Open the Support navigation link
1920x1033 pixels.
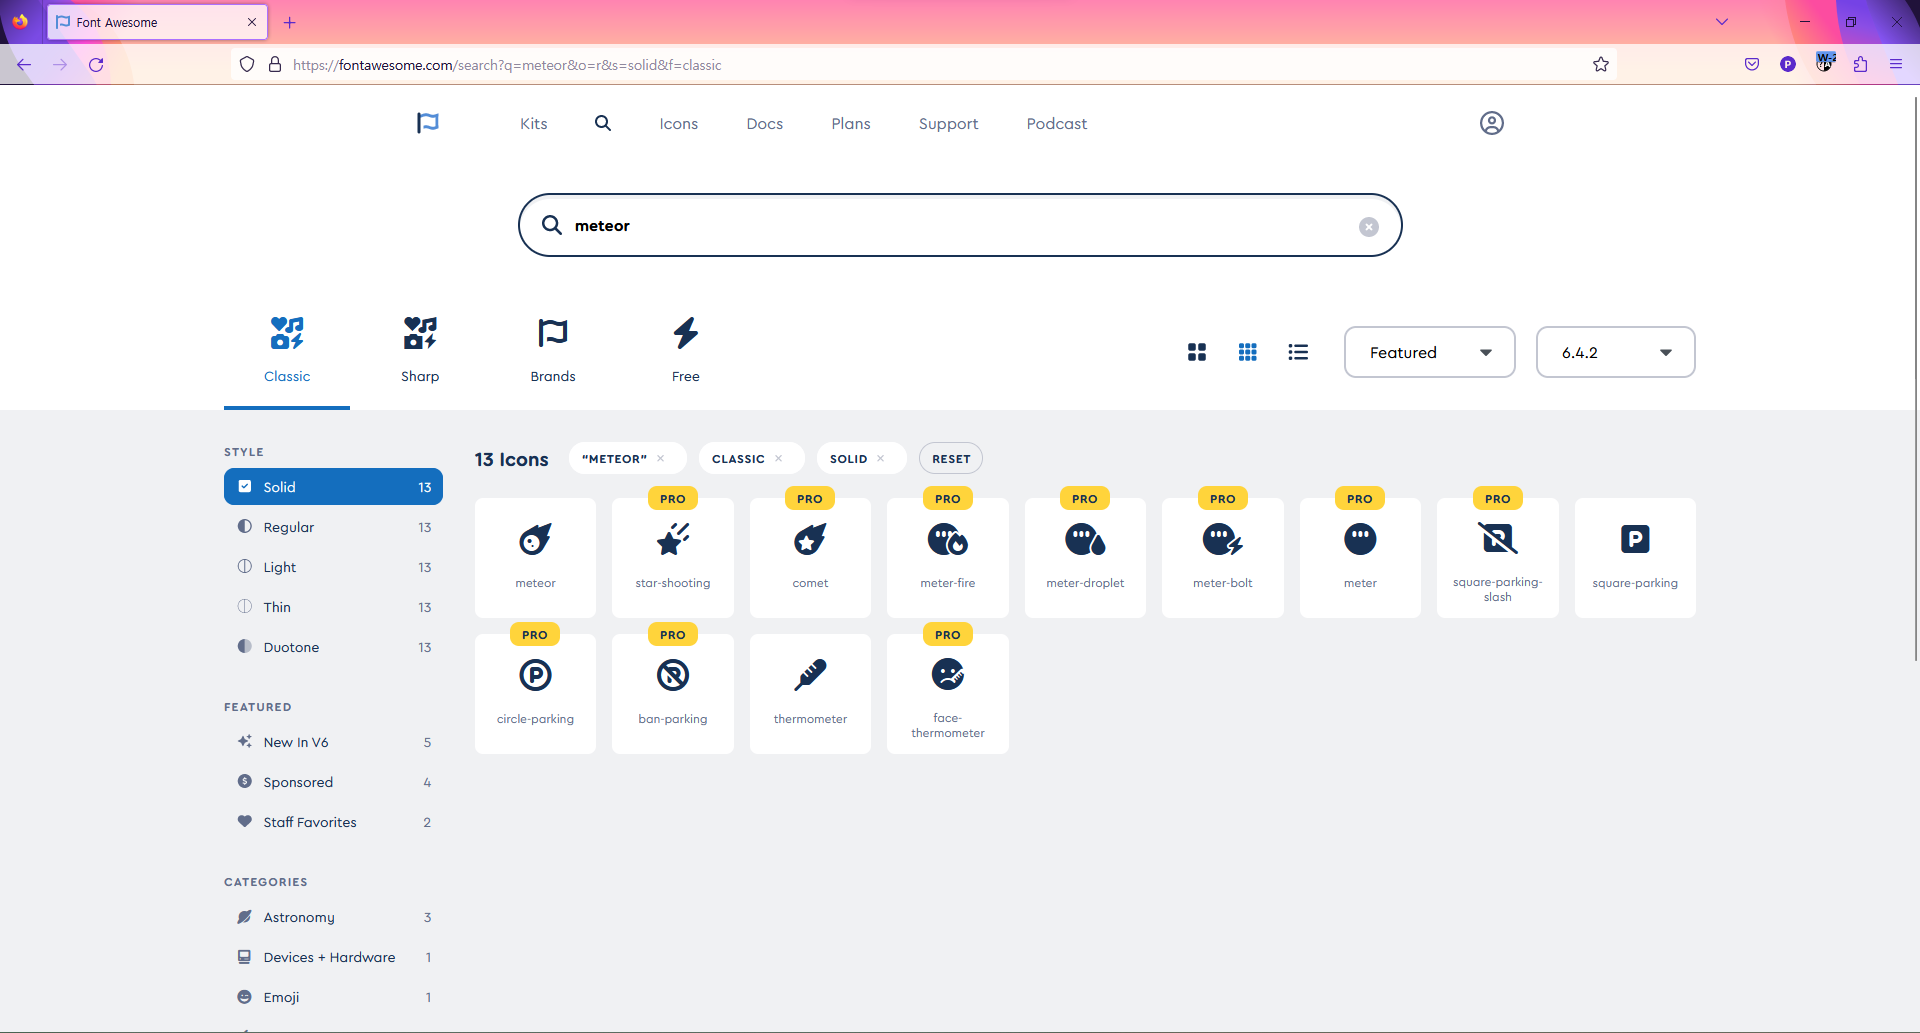[949, 124]
